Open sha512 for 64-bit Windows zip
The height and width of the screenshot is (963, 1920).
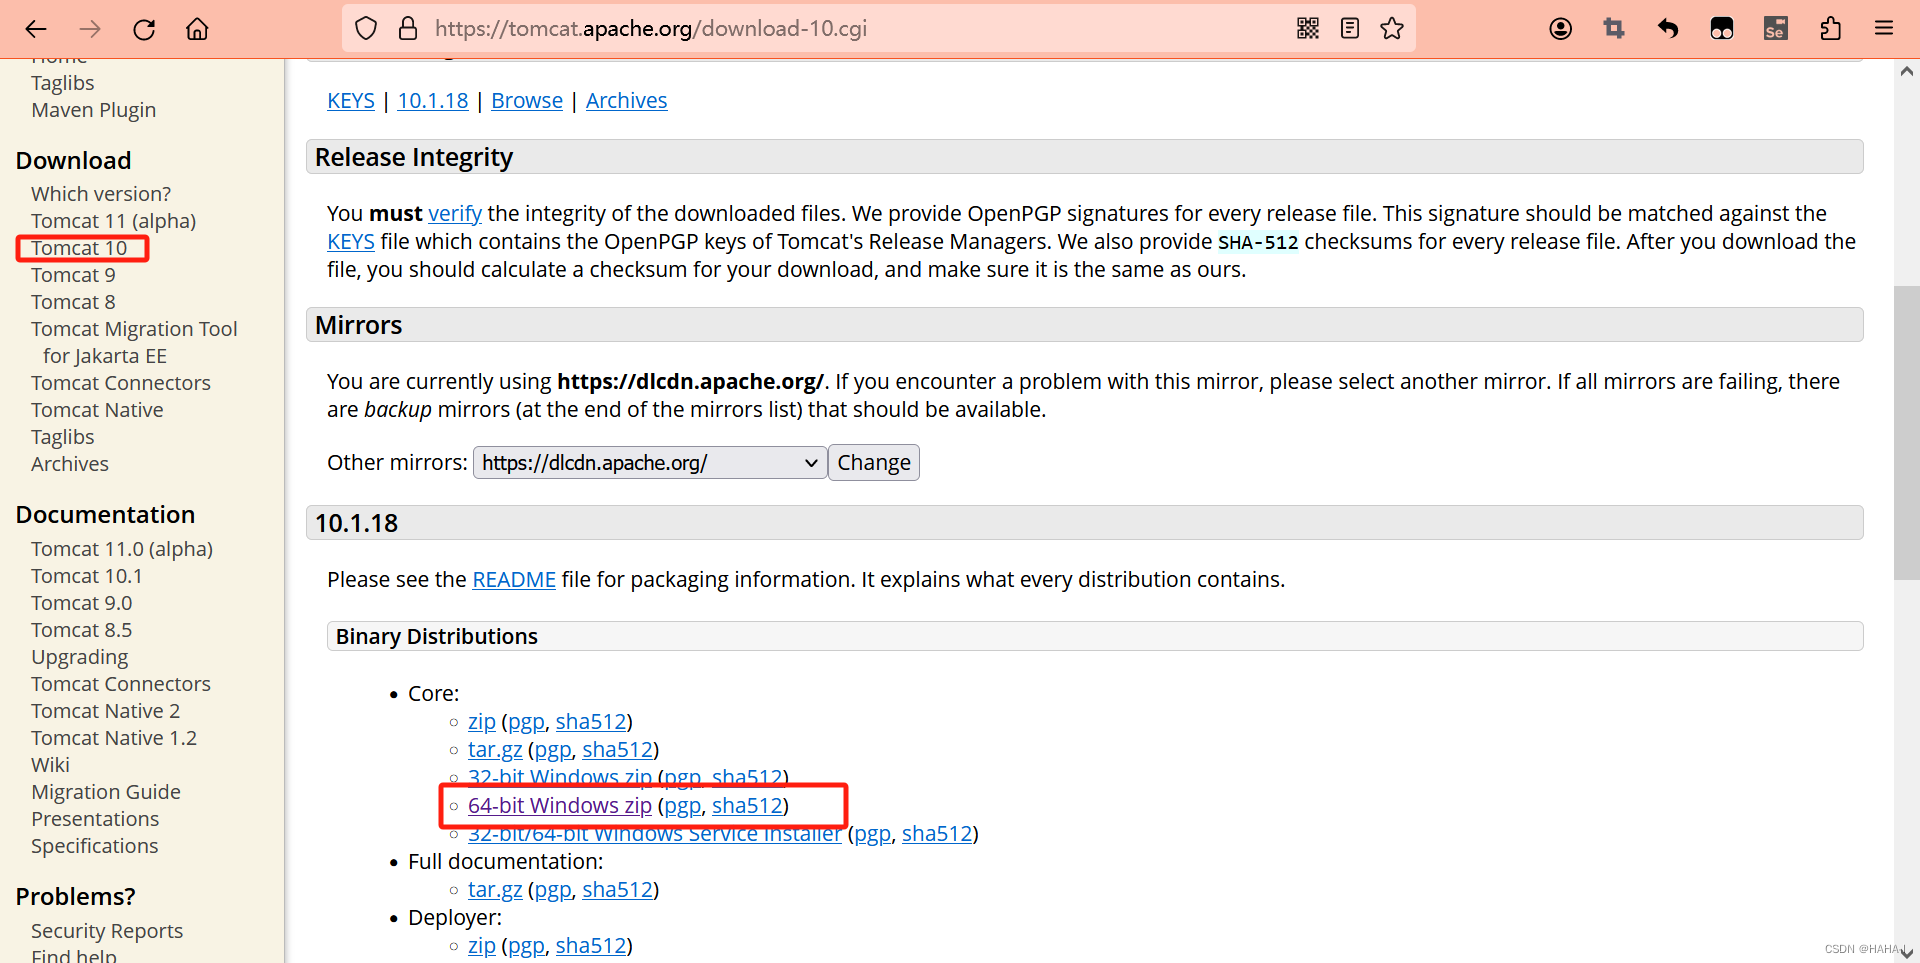pyautogui.click(x=747, y=806)
